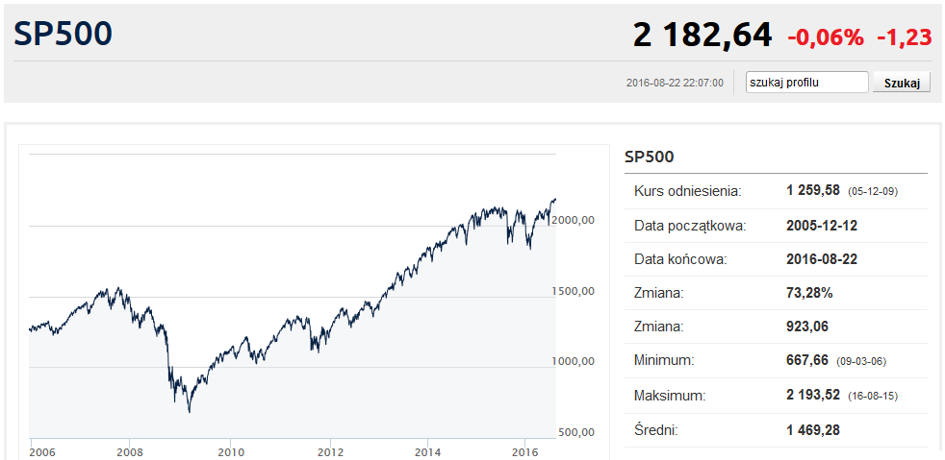Click the current price 2 182,64
The height and width of the screenshot is (460, 945).
[x=702, y=36]
